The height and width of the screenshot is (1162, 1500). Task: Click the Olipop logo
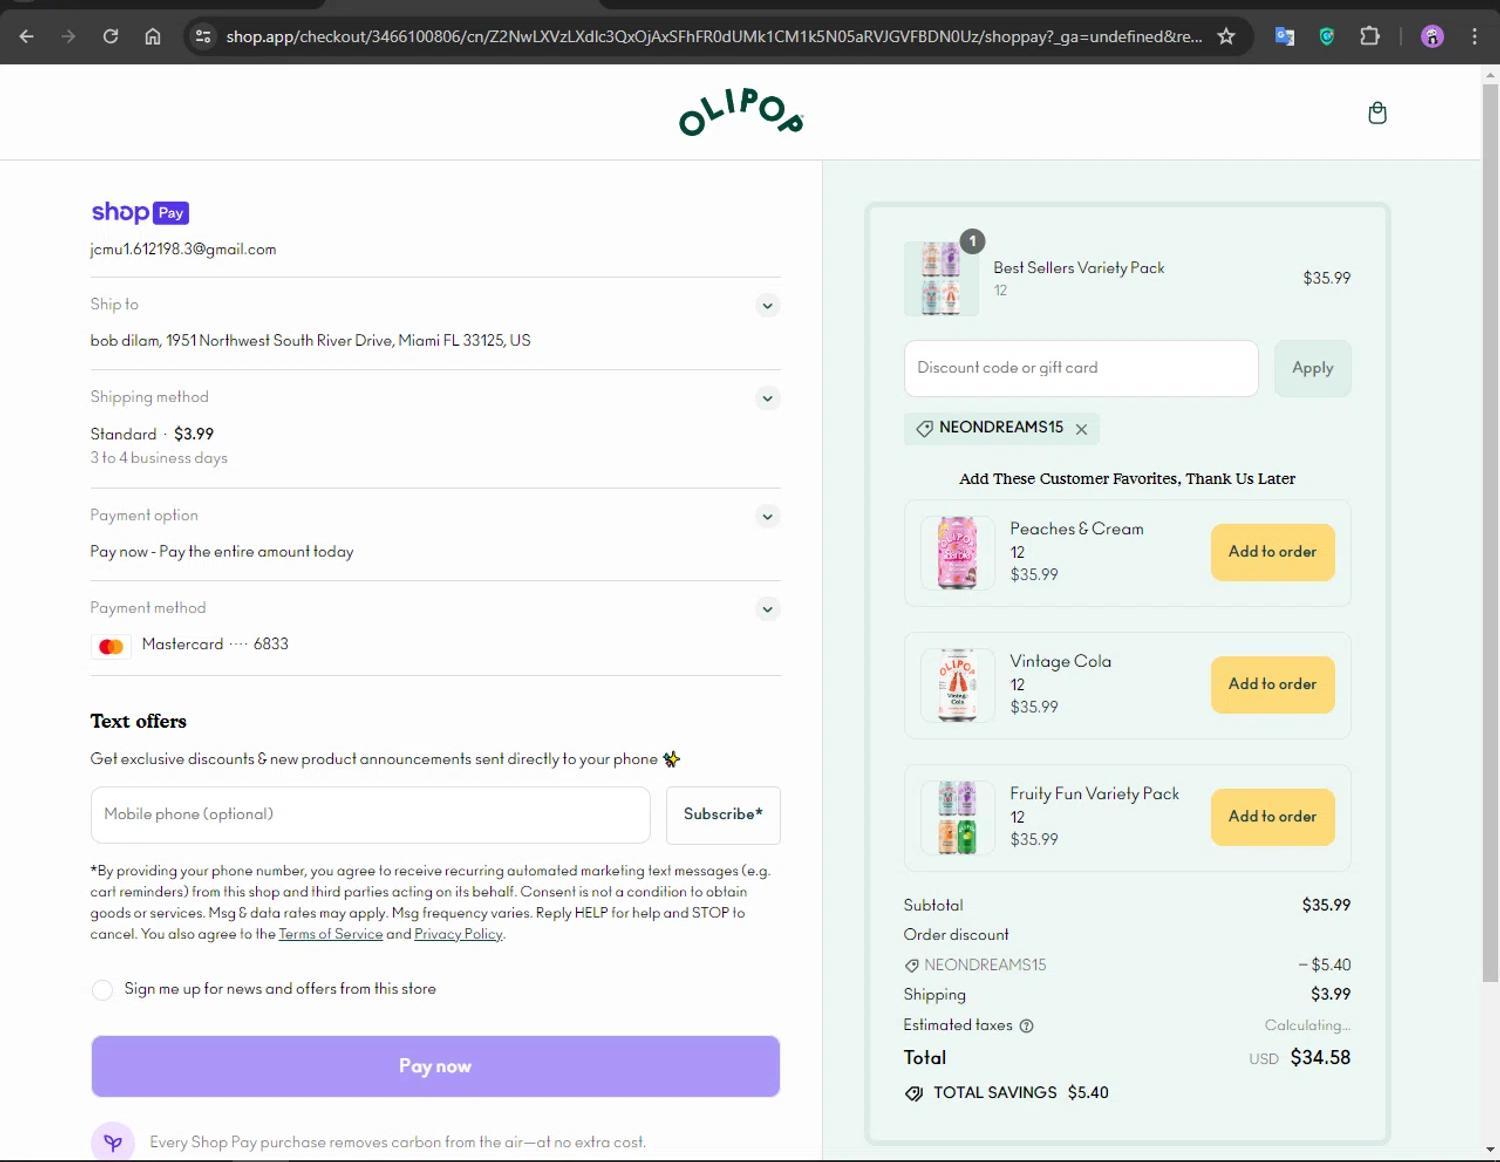tap(741, 112)
